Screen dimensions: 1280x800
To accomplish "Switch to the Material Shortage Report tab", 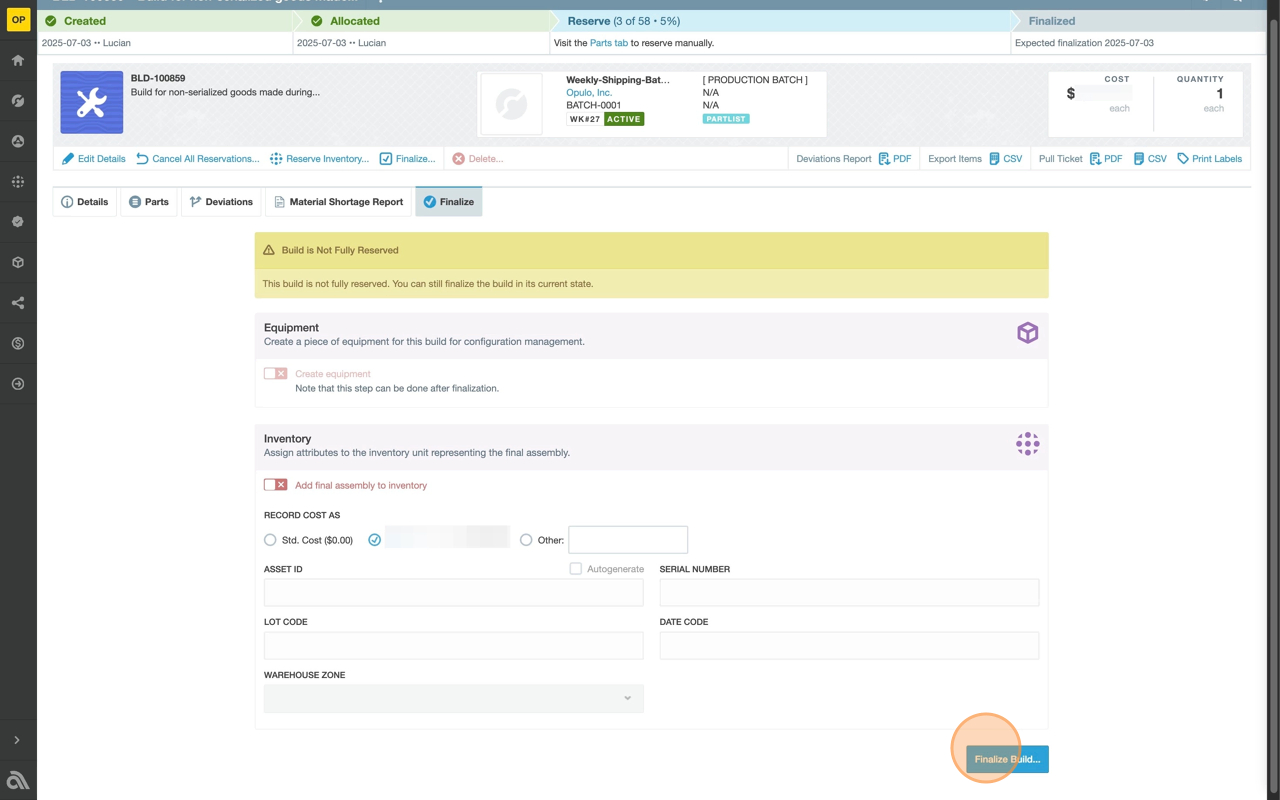I will point(338,202).
